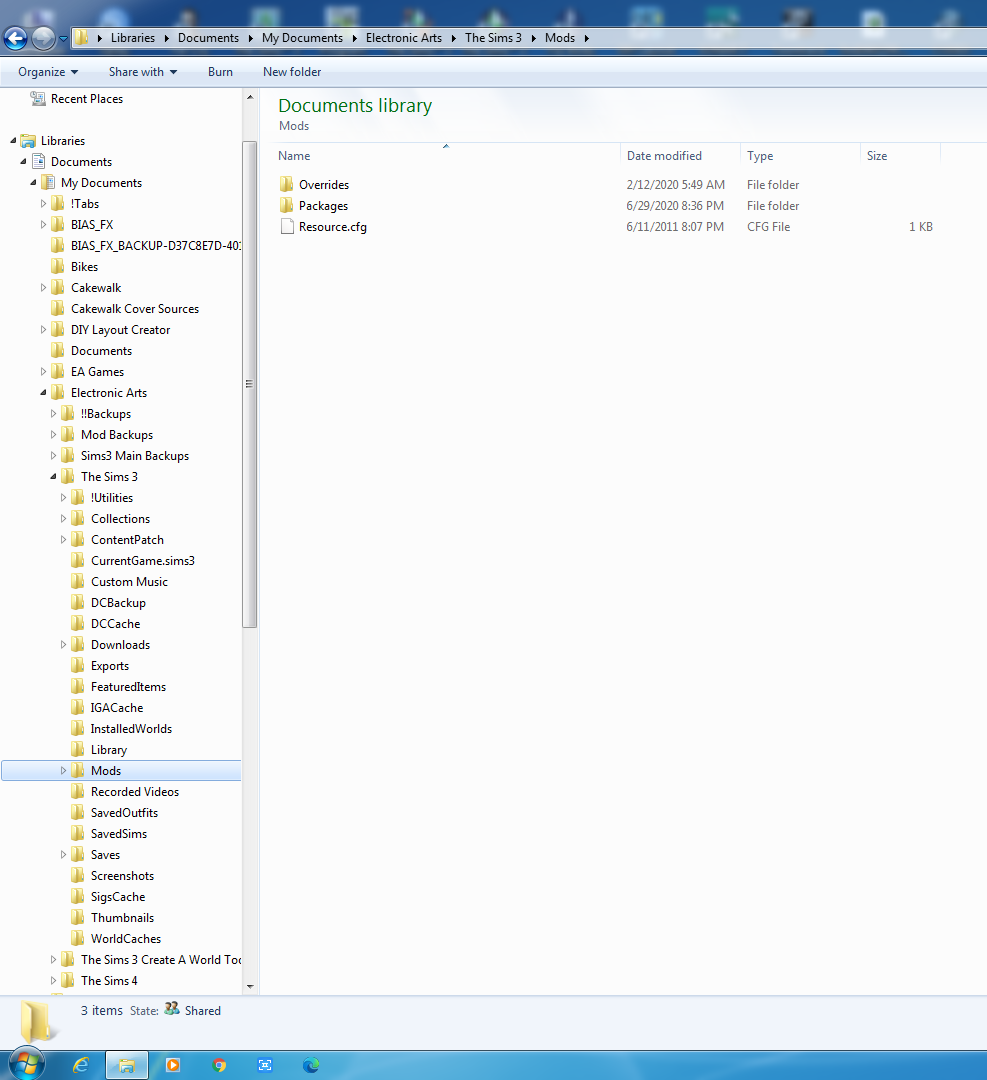Select ContentPatch folder icon
987x1080 pixels.
pyautogui.click(x=78, y=540)
